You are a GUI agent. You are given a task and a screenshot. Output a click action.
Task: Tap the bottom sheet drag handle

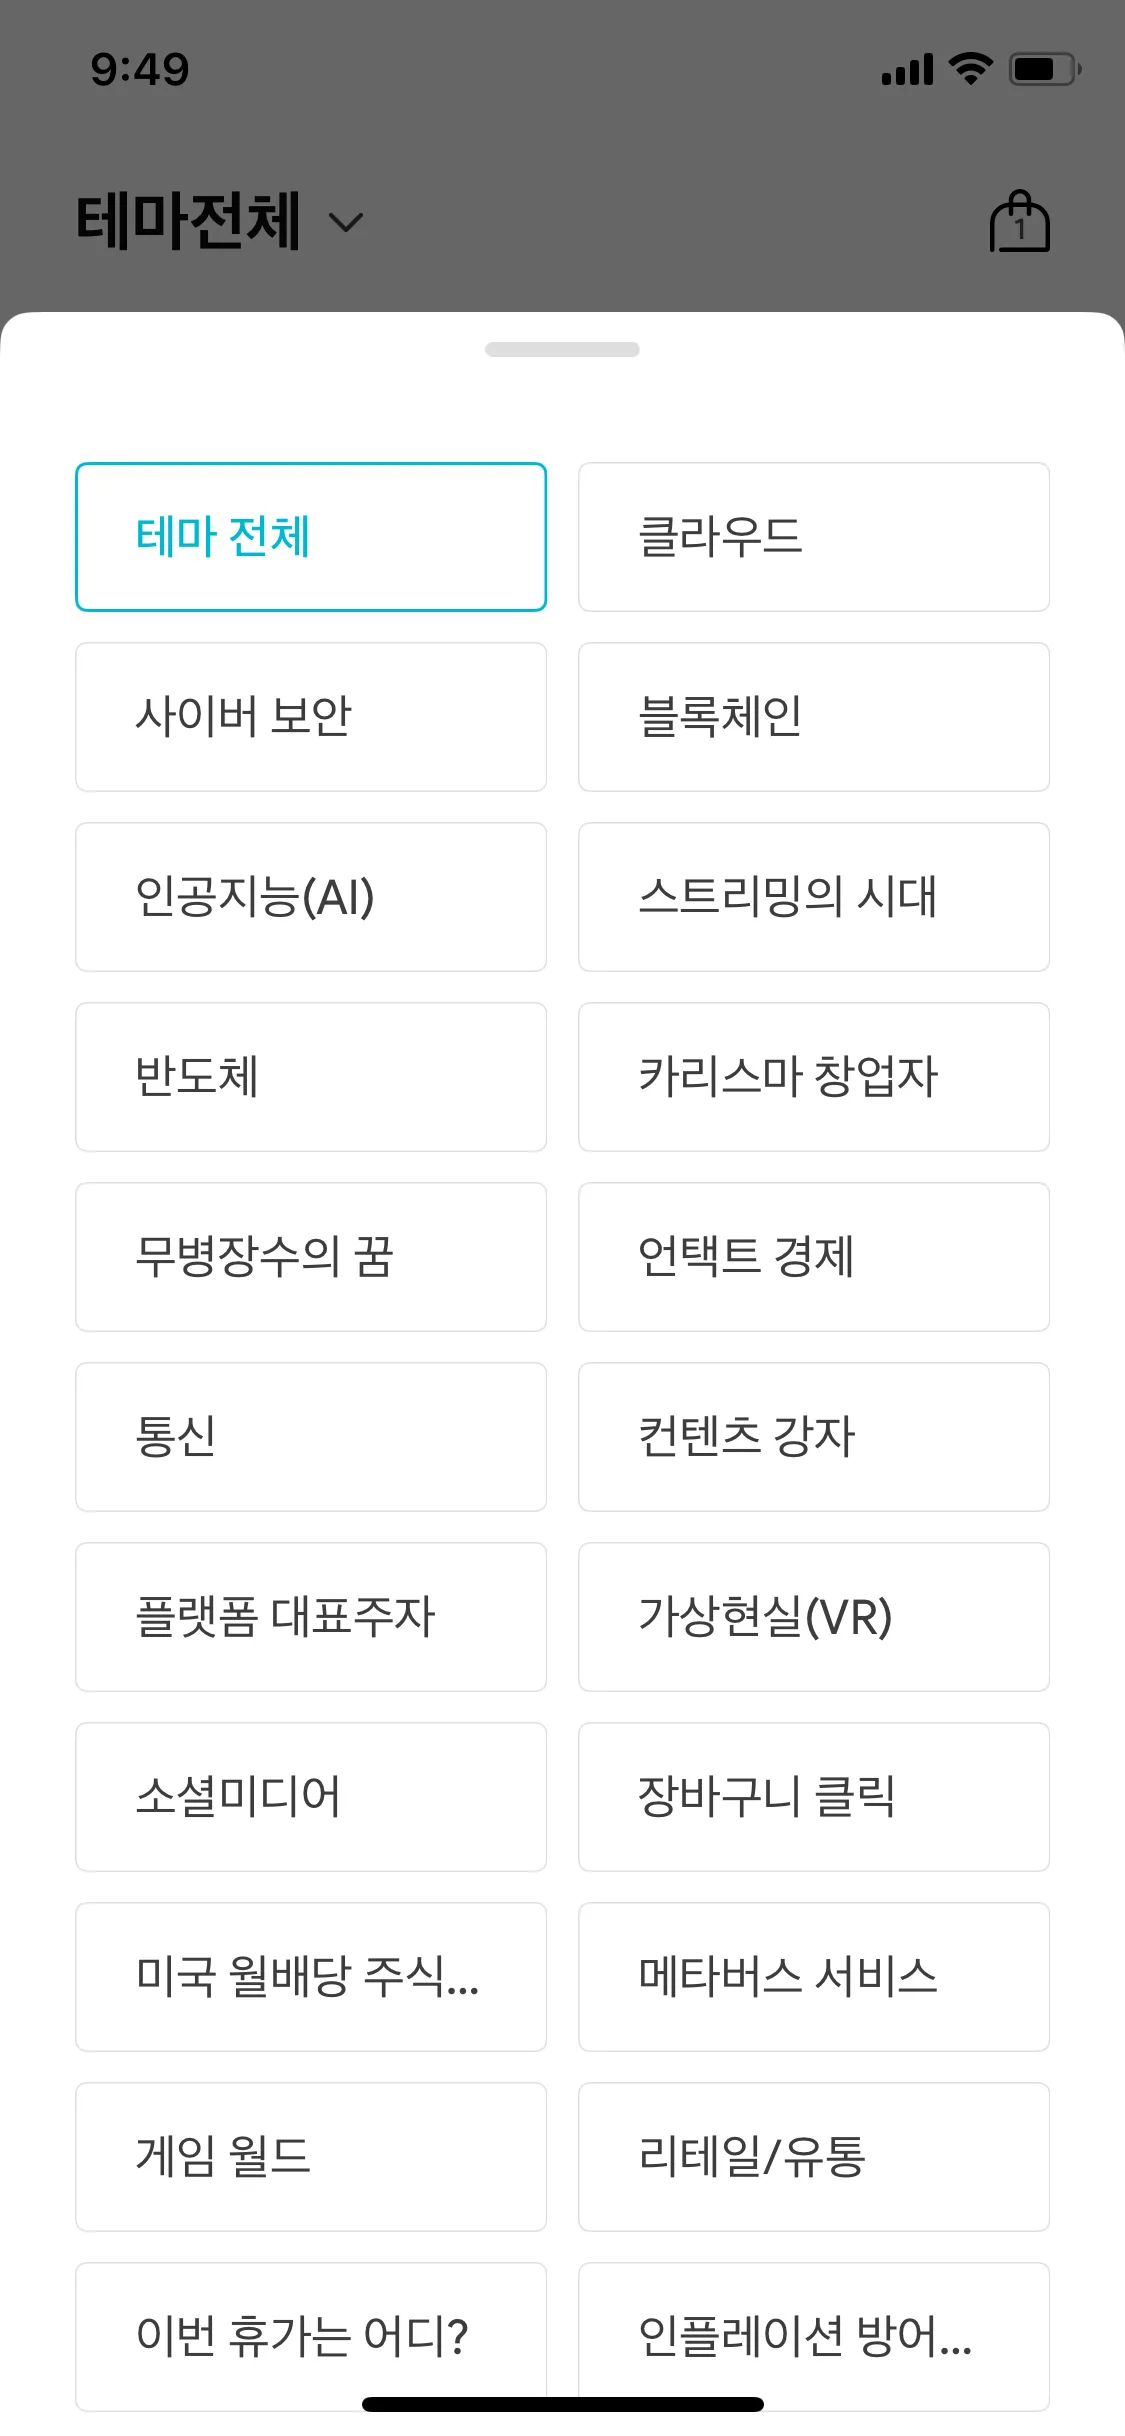coord(562,349)
